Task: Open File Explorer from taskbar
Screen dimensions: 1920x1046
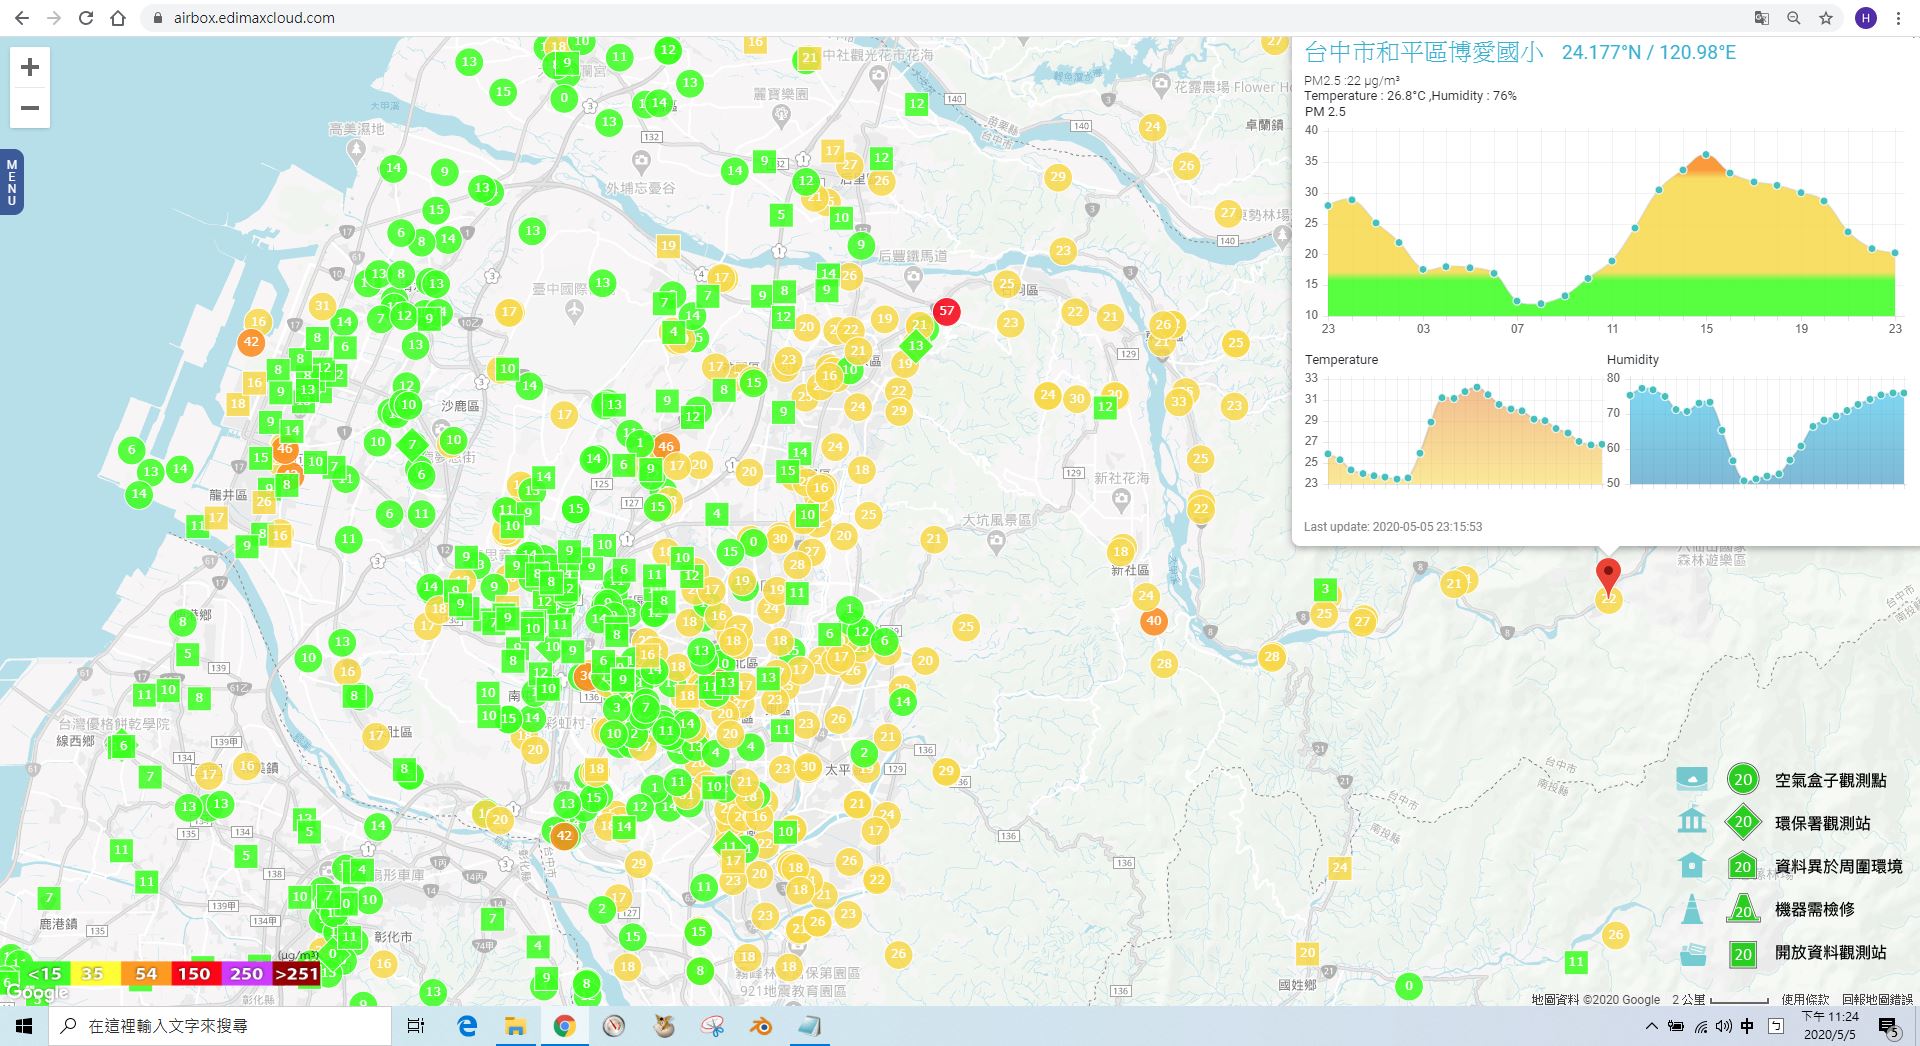Action: pos(515,1026)
